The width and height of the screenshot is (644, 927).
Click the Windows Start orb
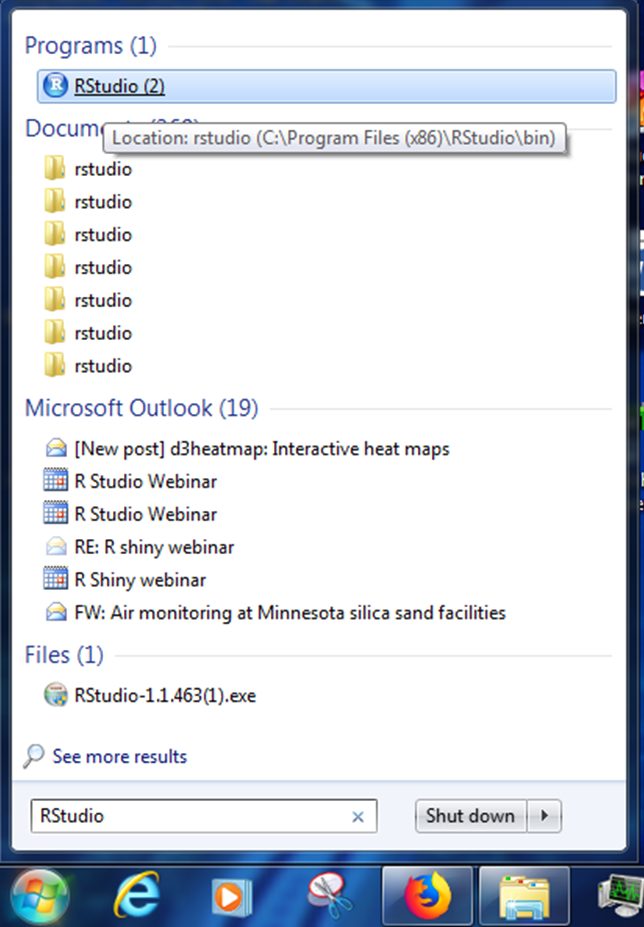[x=39, y=896]
